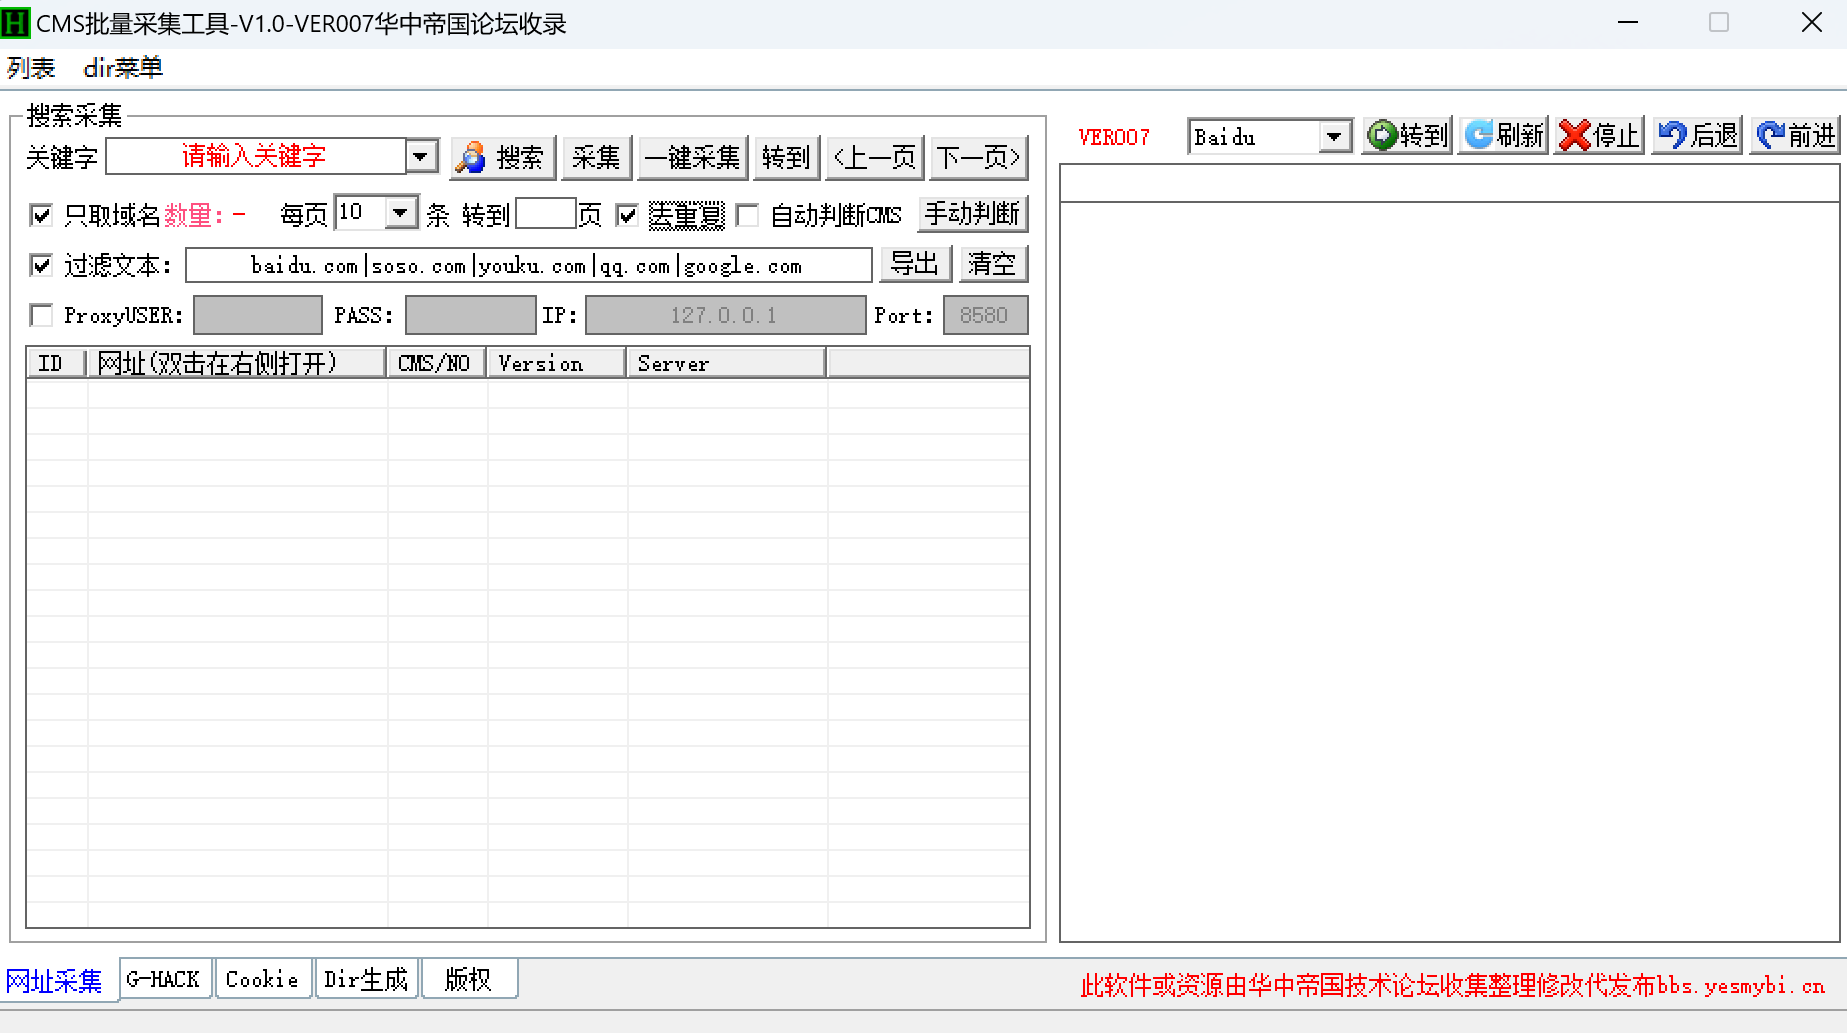Switch to the G-HACK tab
This screenshot has height=1033, width=1847.
(x=163, y=980)
